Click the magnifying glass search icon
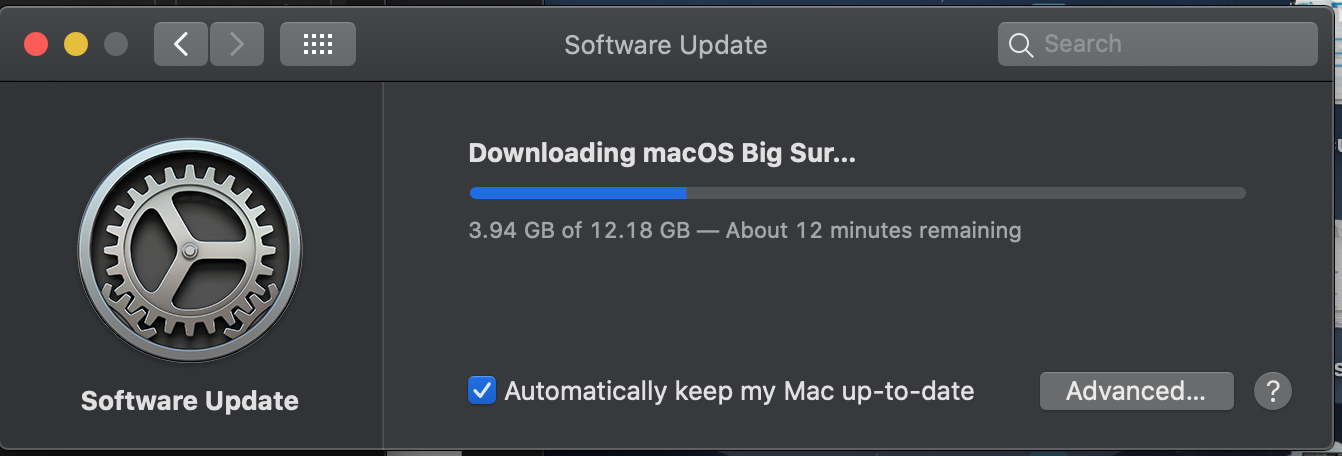This screenshot has width=1342, height=456. point(1021,45)
